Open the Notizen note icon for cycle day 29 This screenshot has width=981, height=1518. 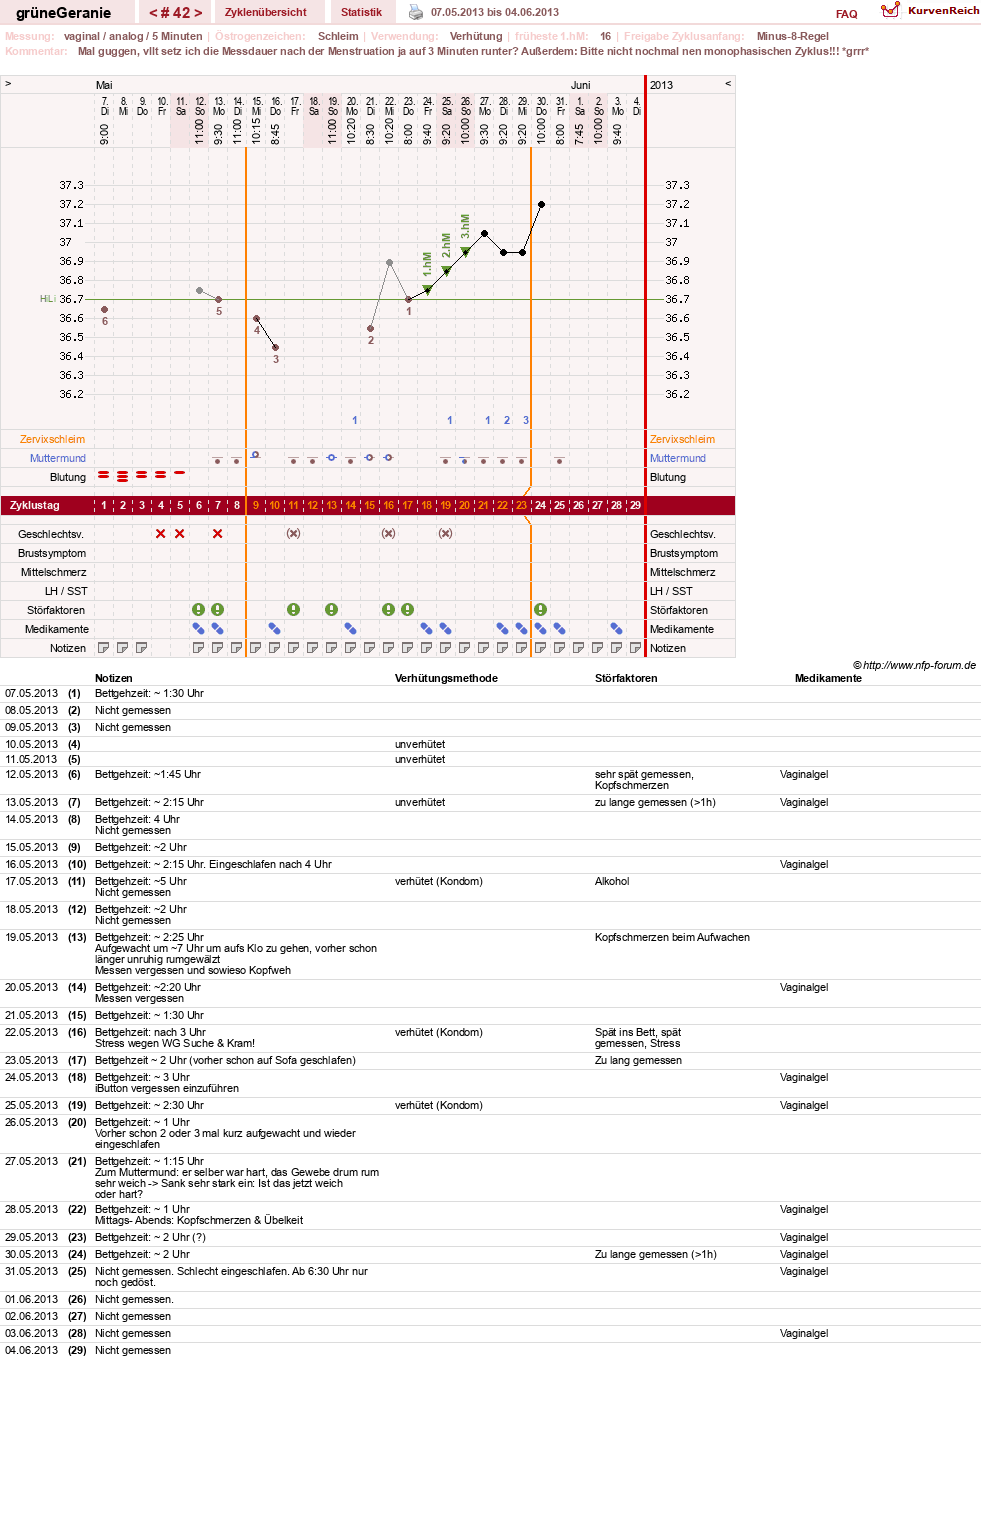(x=636, y=648)
